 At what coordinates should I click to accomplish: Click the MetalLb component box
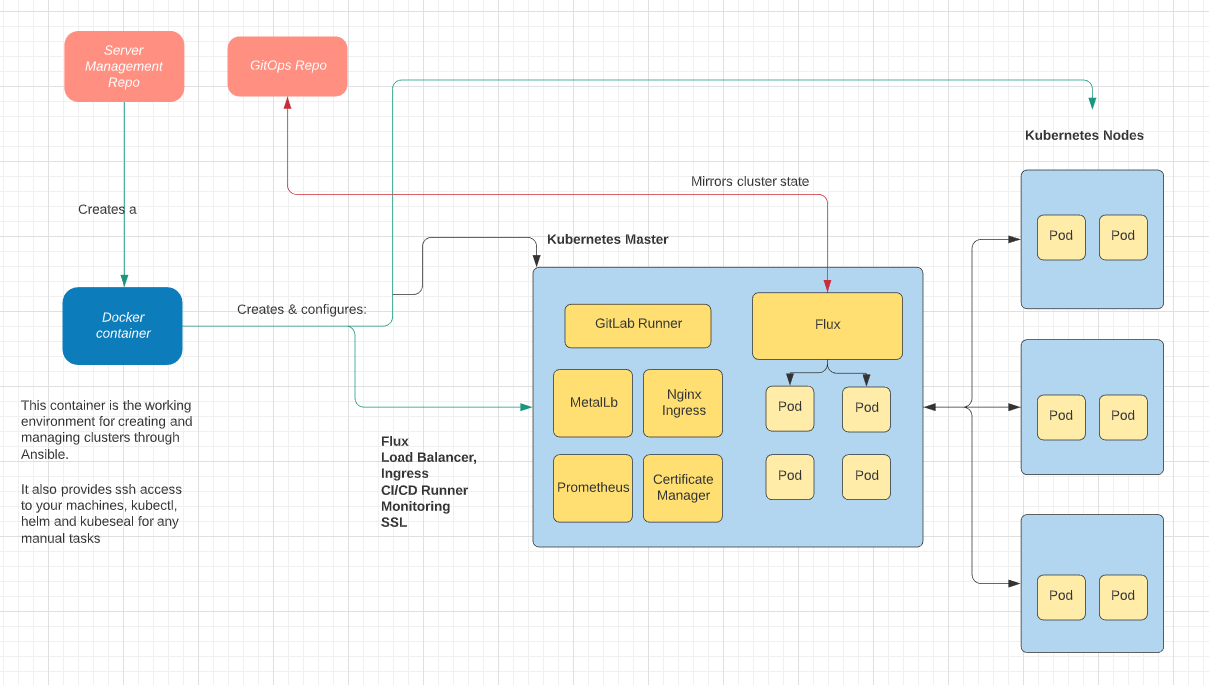(x=593, y=403)
